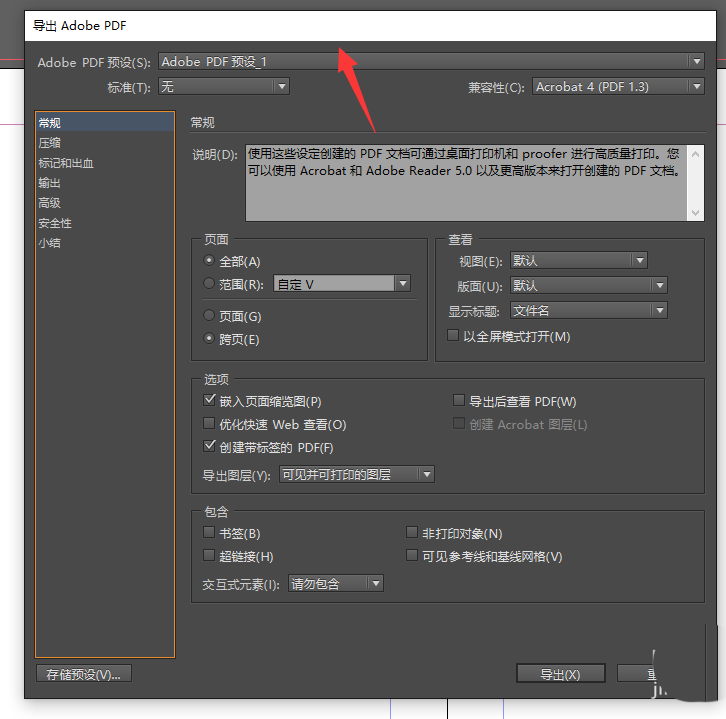Select 压缩 in the left category list
Image resolution: width=726 pixels, height=719 pixels.
tap(105, 143)
